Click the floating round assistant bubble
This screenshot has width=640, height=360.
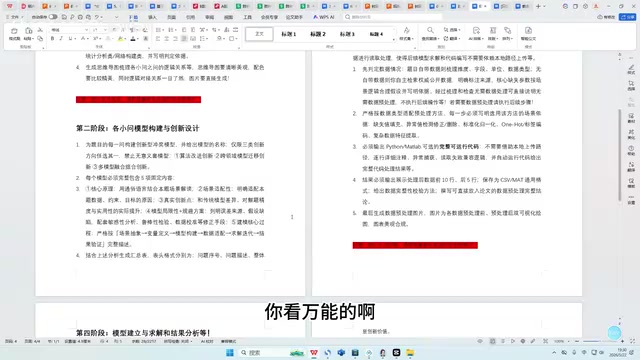[614, 333]
